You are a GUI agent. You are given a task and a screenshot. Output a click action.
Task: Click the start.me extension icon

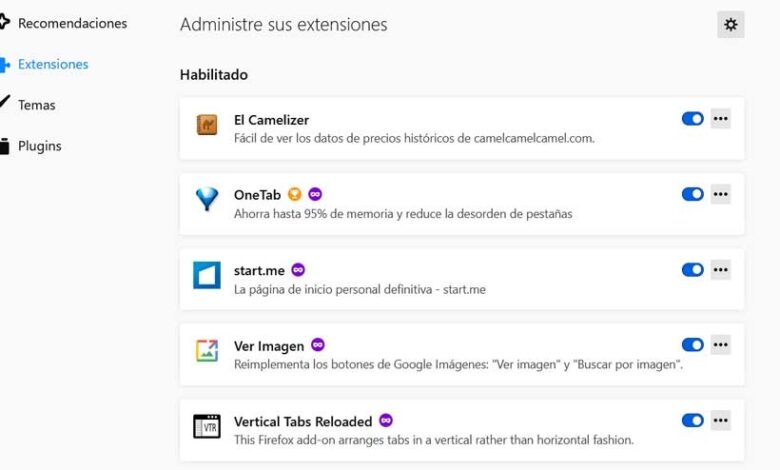207,276
